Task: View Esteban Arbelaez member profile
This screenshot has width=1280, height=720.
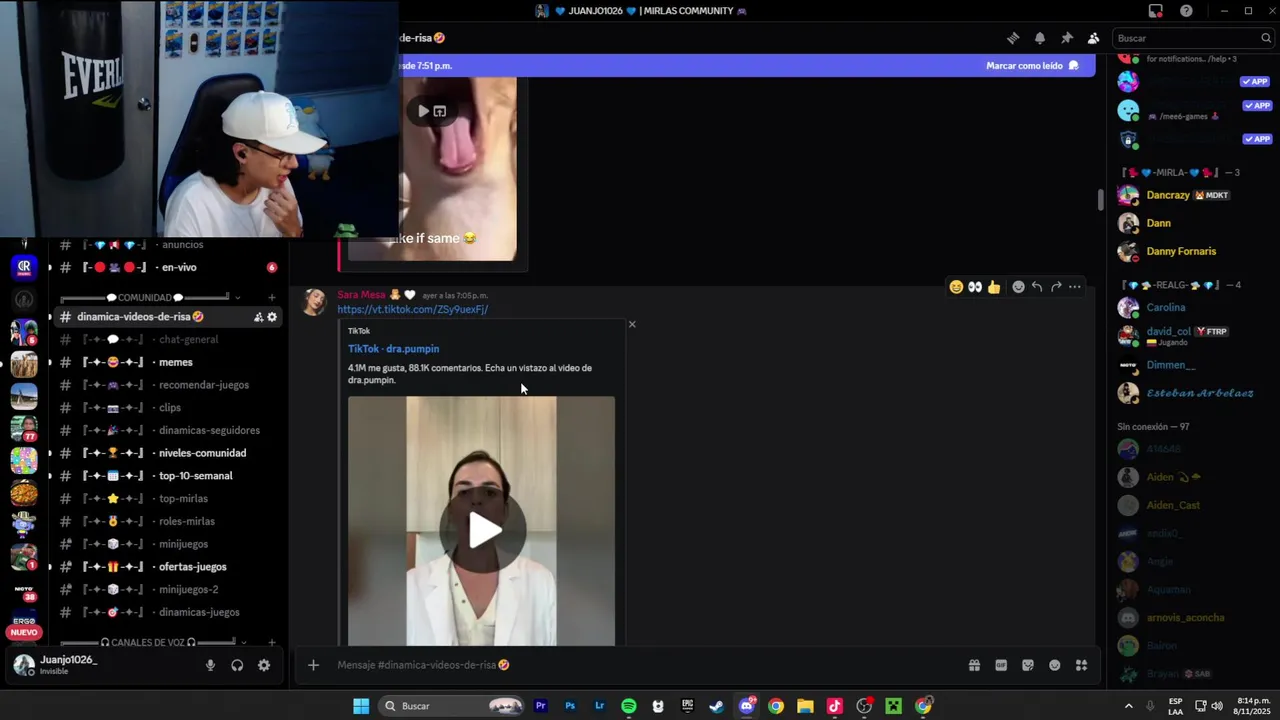Action: click(x=1188, y=393)
